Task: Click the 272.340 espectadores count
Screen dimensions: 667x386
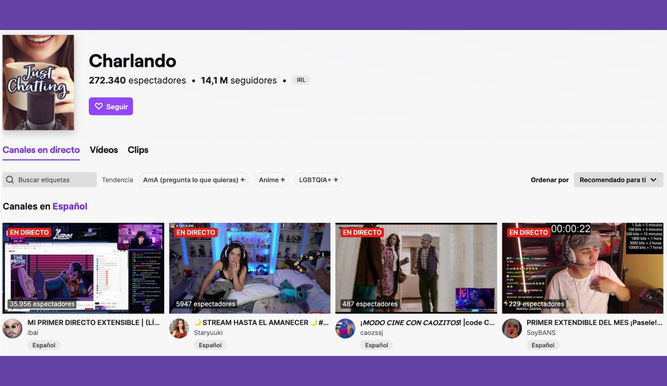Action: (137, 80)
